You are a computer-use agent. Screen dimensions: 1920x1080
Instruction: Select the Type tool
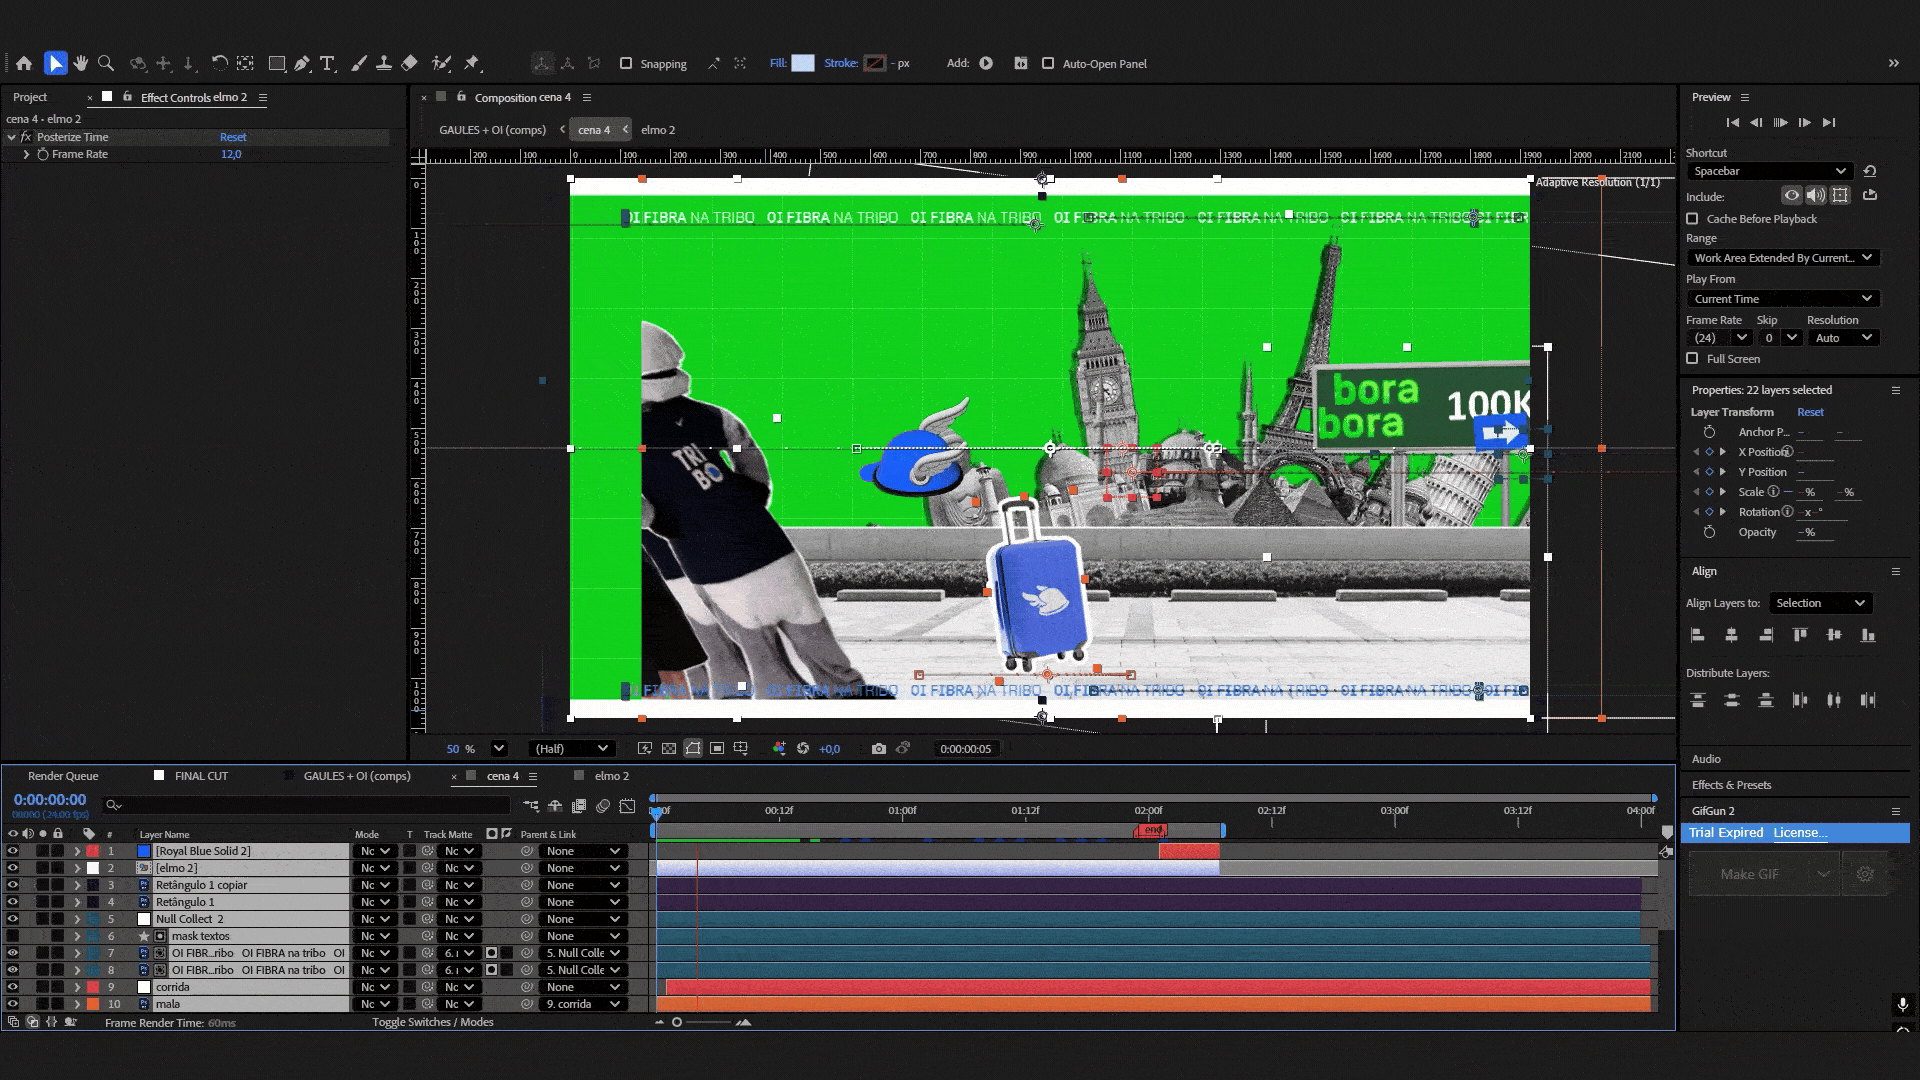point(327,63)
